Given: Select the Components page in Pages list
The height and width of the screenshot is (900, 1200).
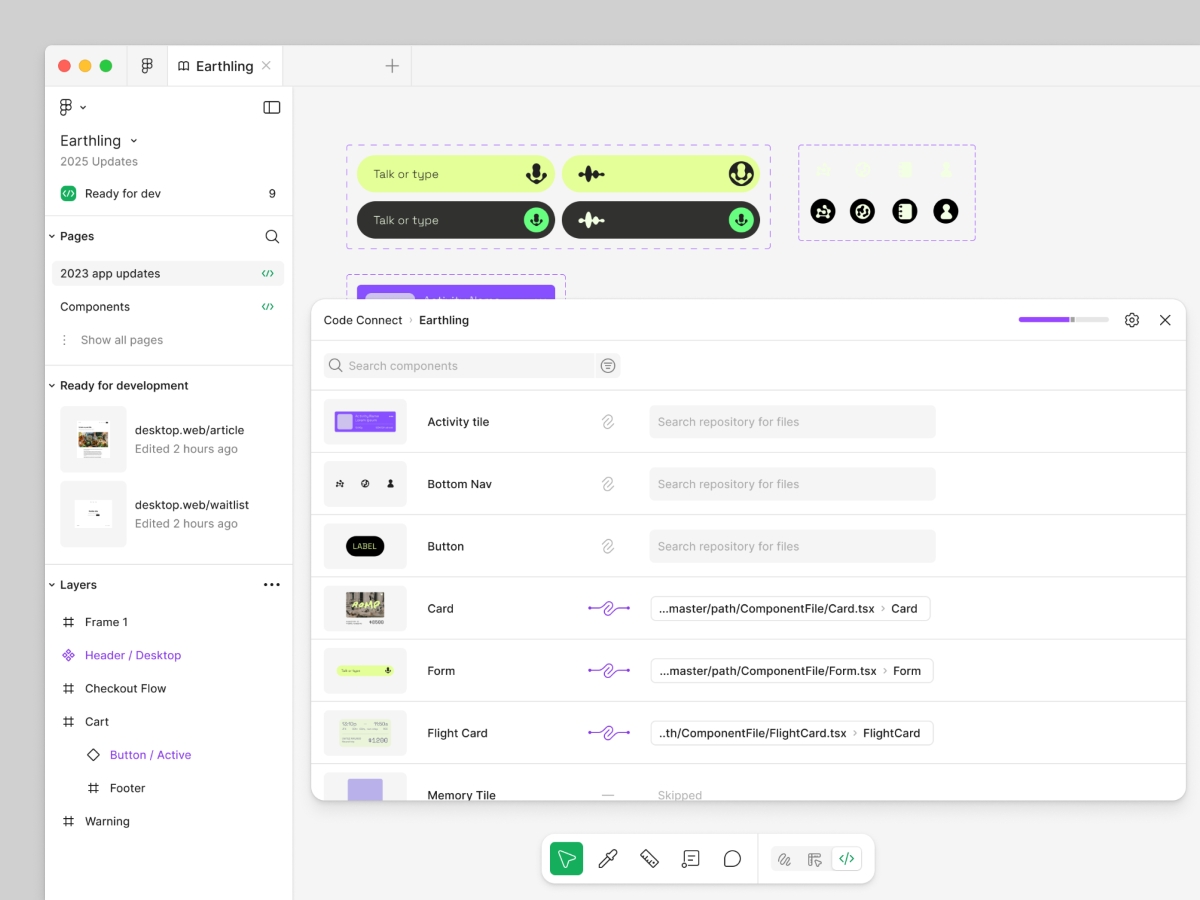Looking at the screenshot, I should tap(95, 306).
